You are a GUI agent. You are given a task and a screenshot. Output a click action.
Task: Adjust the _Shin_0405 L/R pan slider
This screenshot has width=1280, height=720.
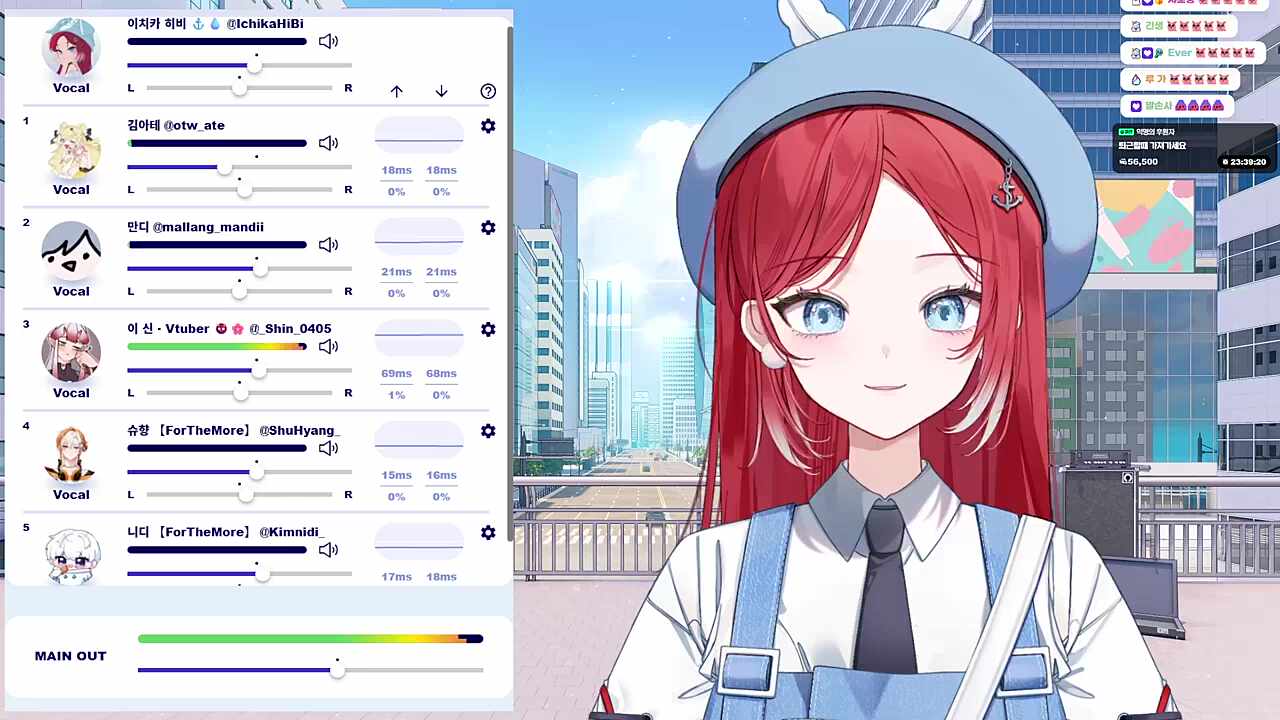239,393
